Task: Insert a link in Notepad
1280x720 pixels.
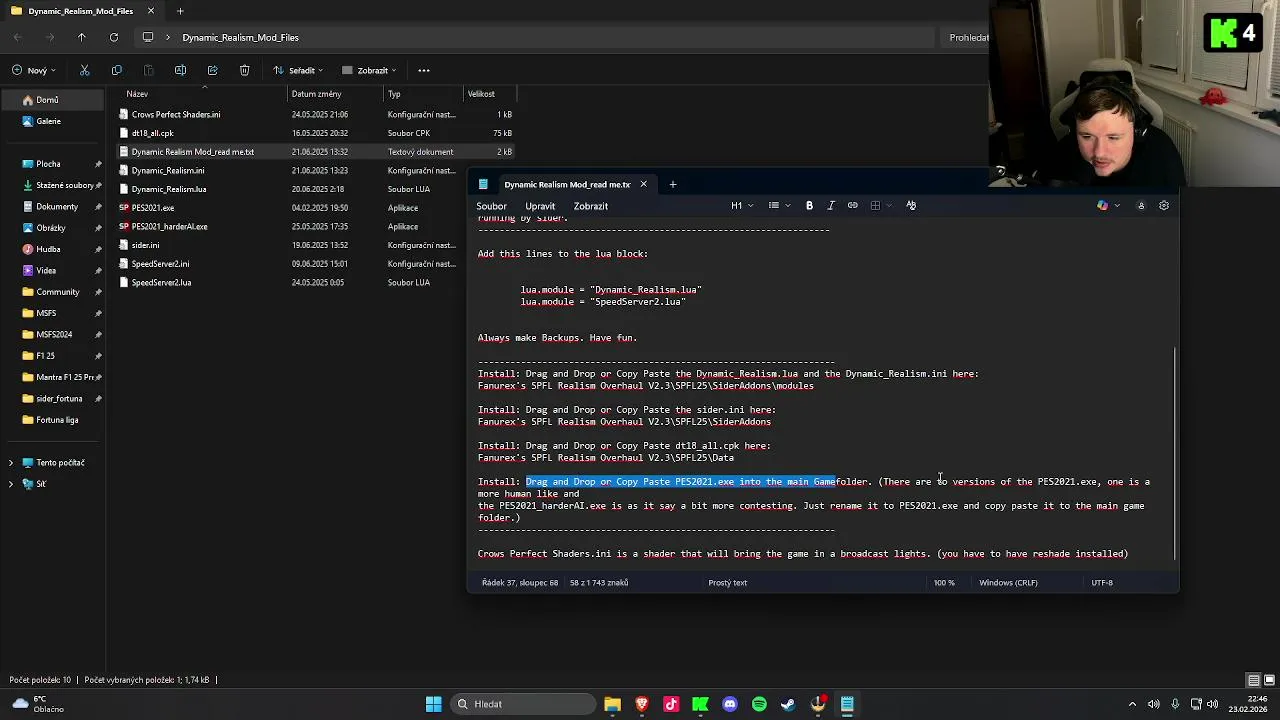Action: [853, 205]
